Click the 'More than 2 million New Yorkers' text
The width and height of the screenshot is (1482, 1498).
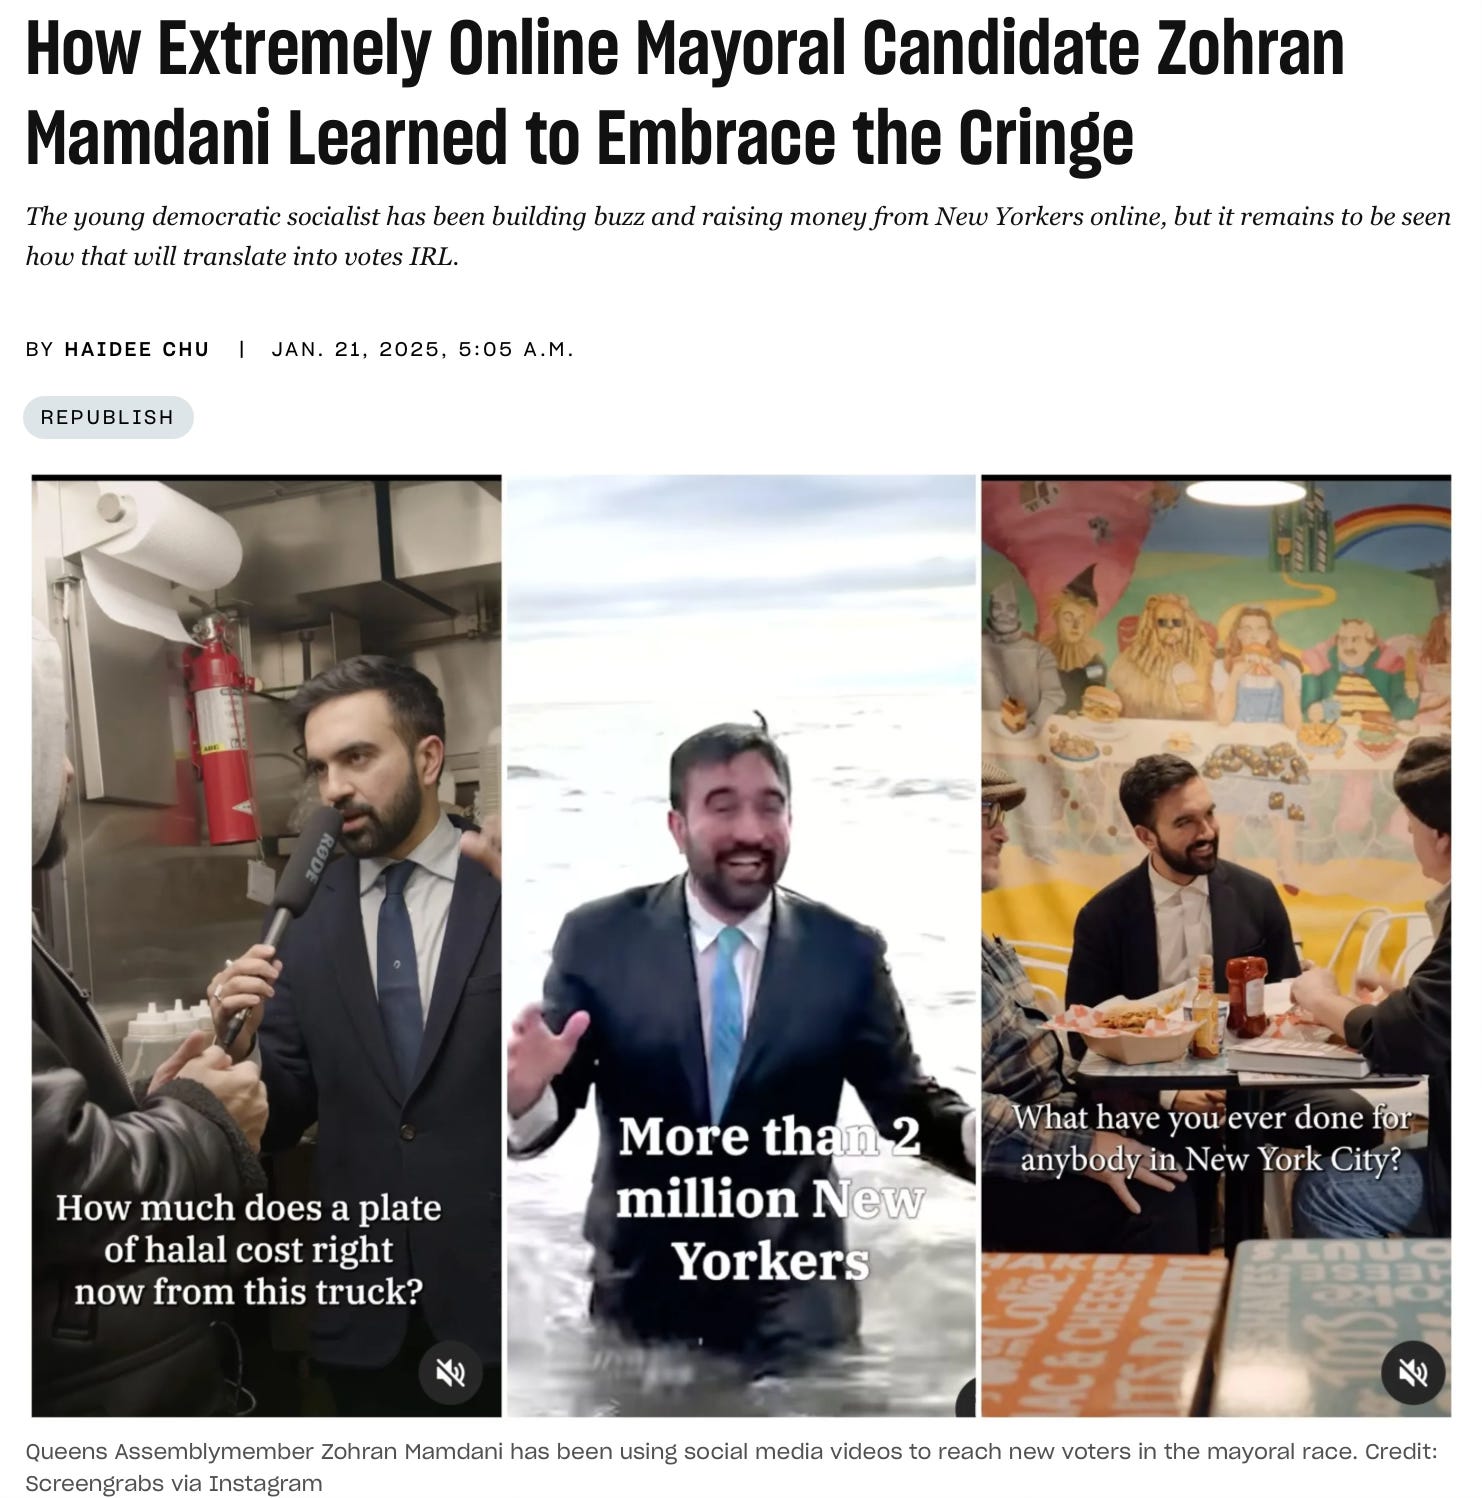click(x=768, y=1198)
